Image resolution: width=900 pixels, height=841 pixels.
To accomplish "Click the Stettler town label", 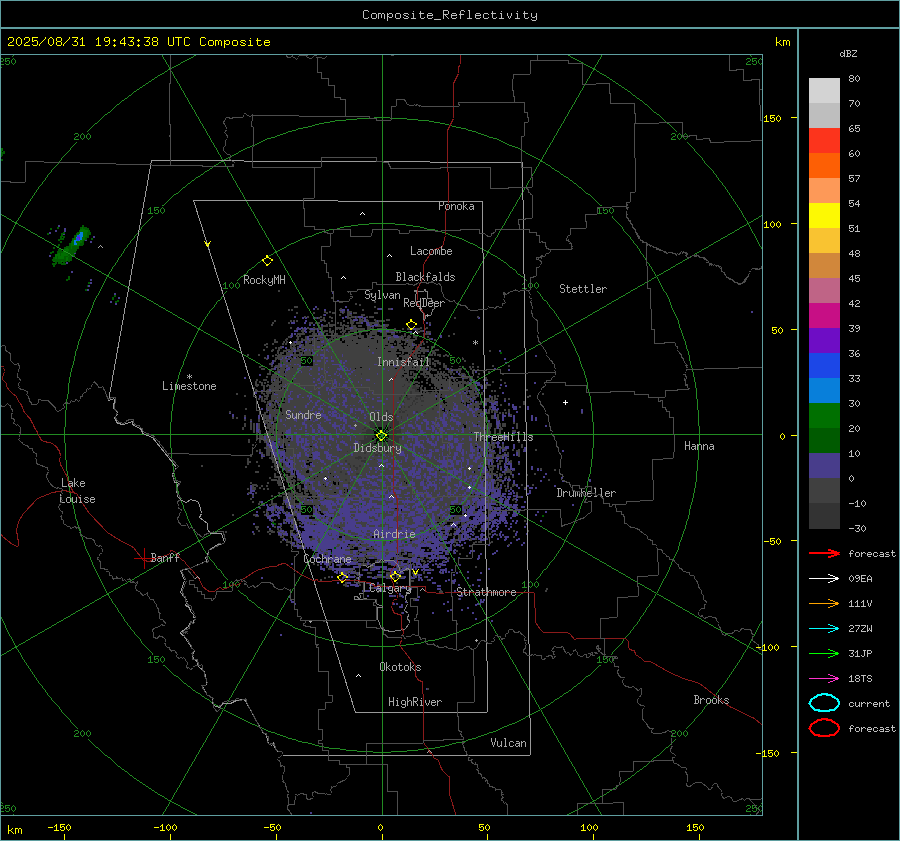I will 583,289.
